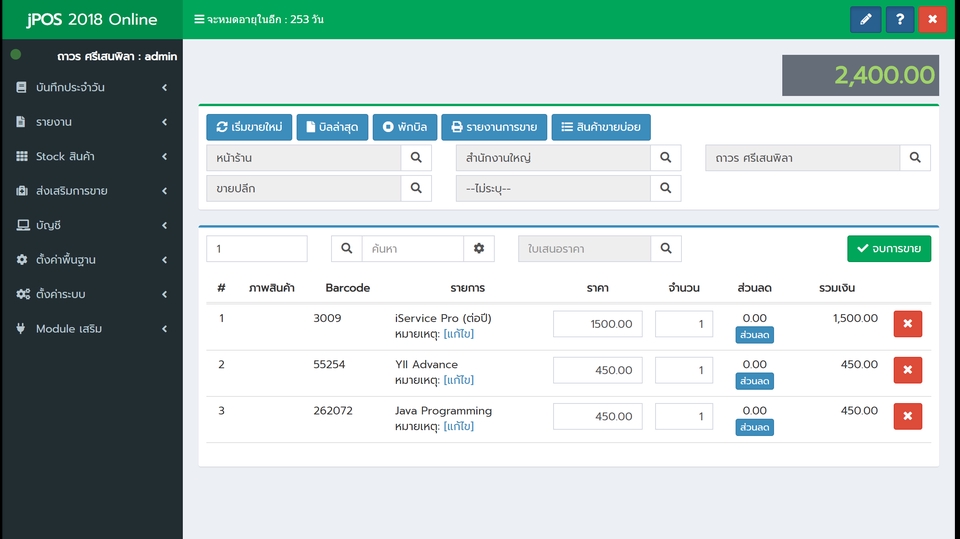
Task: Delete the iService Pro row with red X
Action: click(908, 324)
